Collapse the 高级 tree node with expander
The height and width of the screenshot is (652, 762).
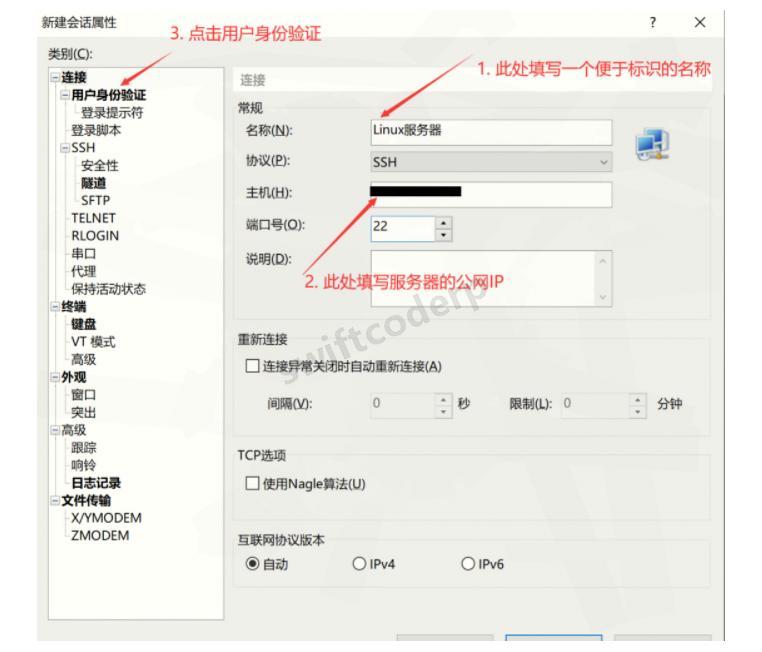tap(55, 430)
